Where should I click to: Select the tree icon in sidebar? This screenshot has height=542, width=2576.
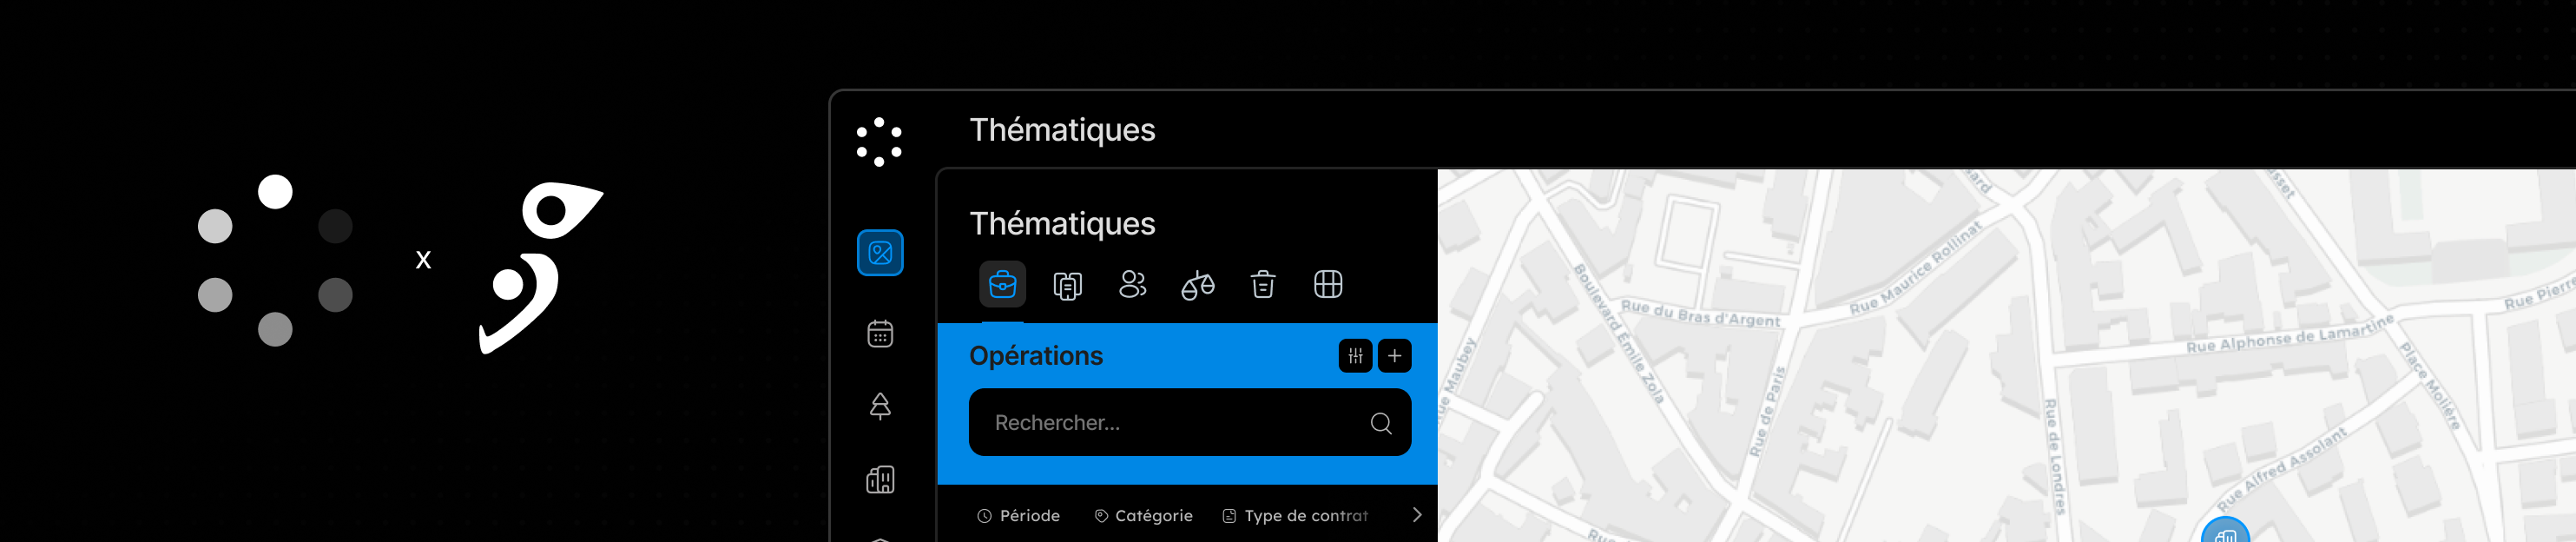(880, 406)
